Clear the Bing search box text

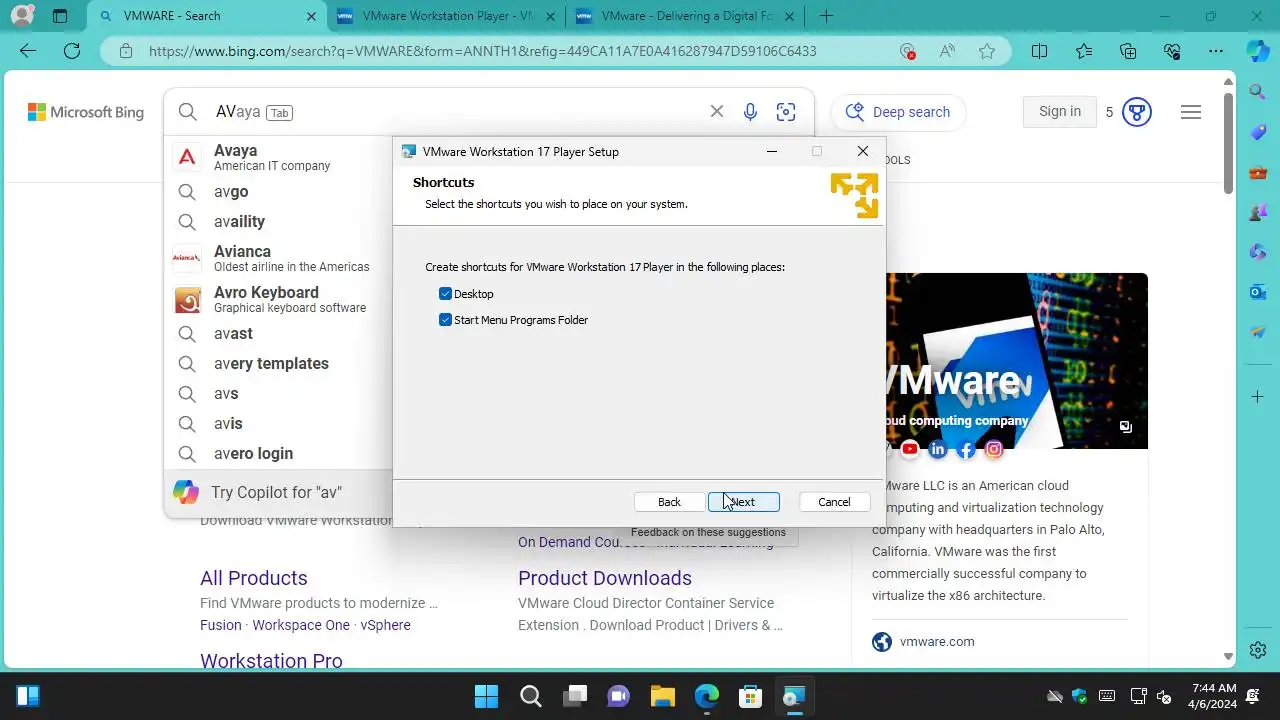(x=716, y=112)
